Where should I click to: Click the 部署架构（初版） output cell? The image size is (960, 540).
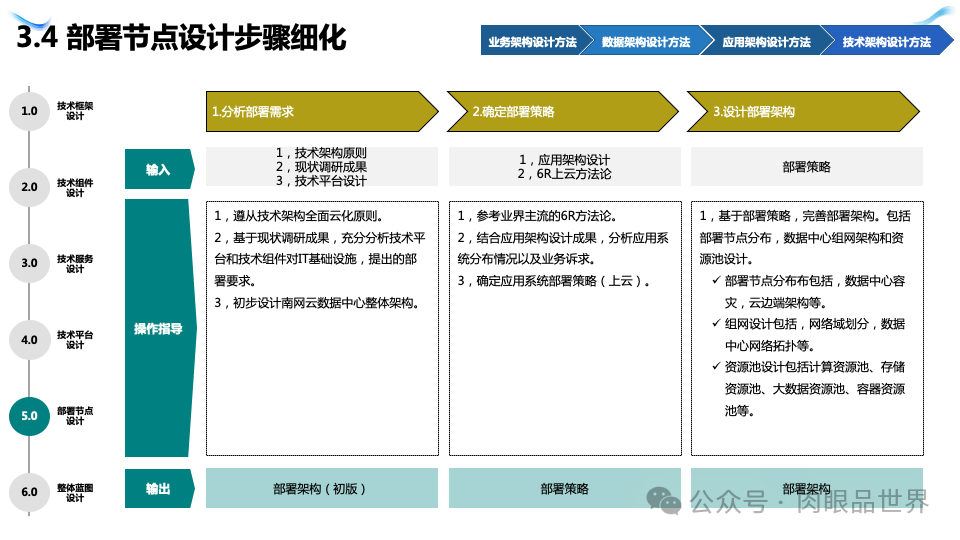pos(322,488)
